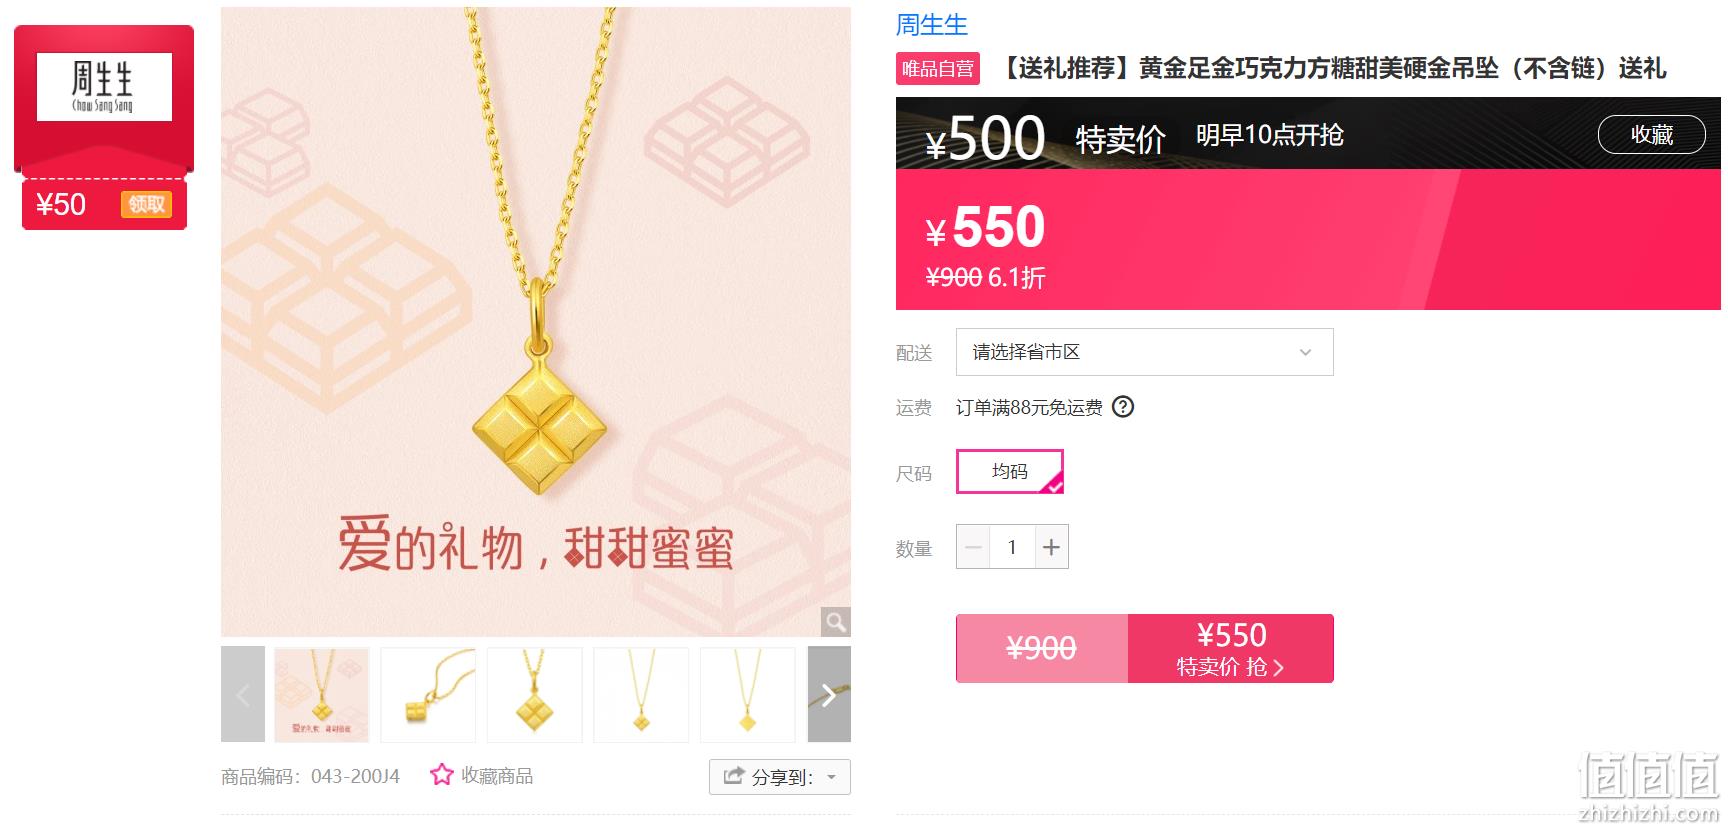Select the second pendant side-view thumbnail
The width and height of the screenshot is (1728, 831).
pyautogui.click(x=428, y=694)
